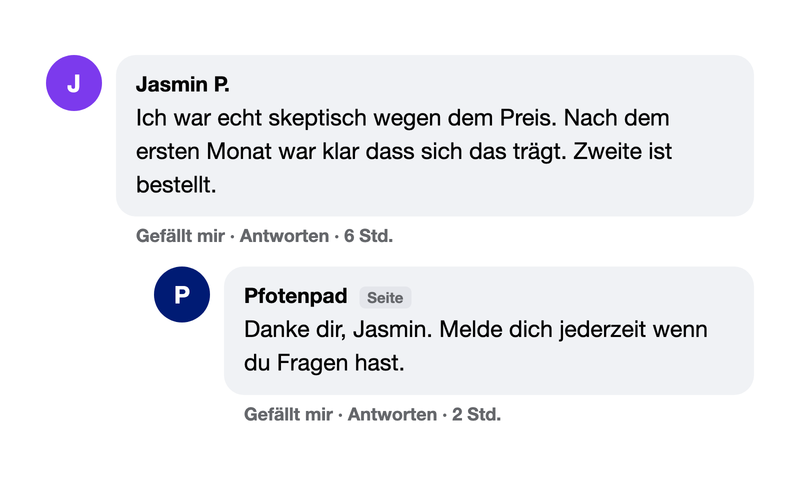Open Jasmin P.'s purple J avatar
This screenshot has width=800, height=480.
coord(74,83)
